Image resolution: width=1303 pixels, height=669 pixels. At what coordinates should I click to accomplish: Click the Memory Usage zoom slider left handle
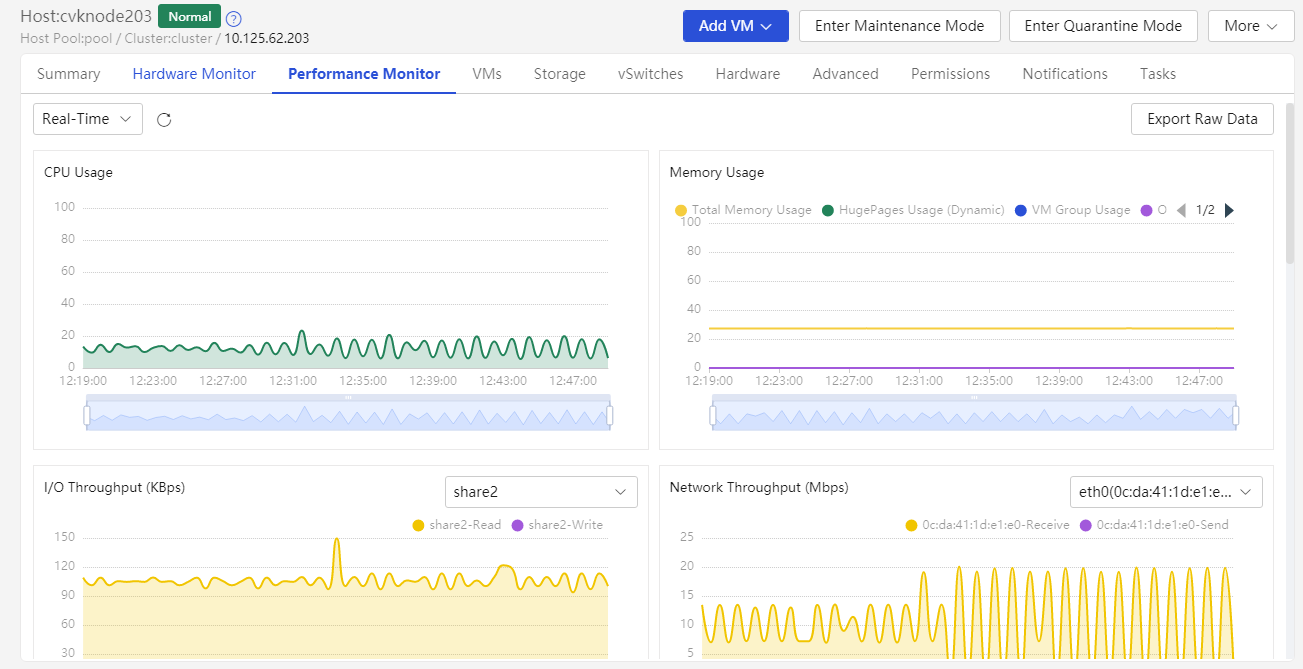713,415
